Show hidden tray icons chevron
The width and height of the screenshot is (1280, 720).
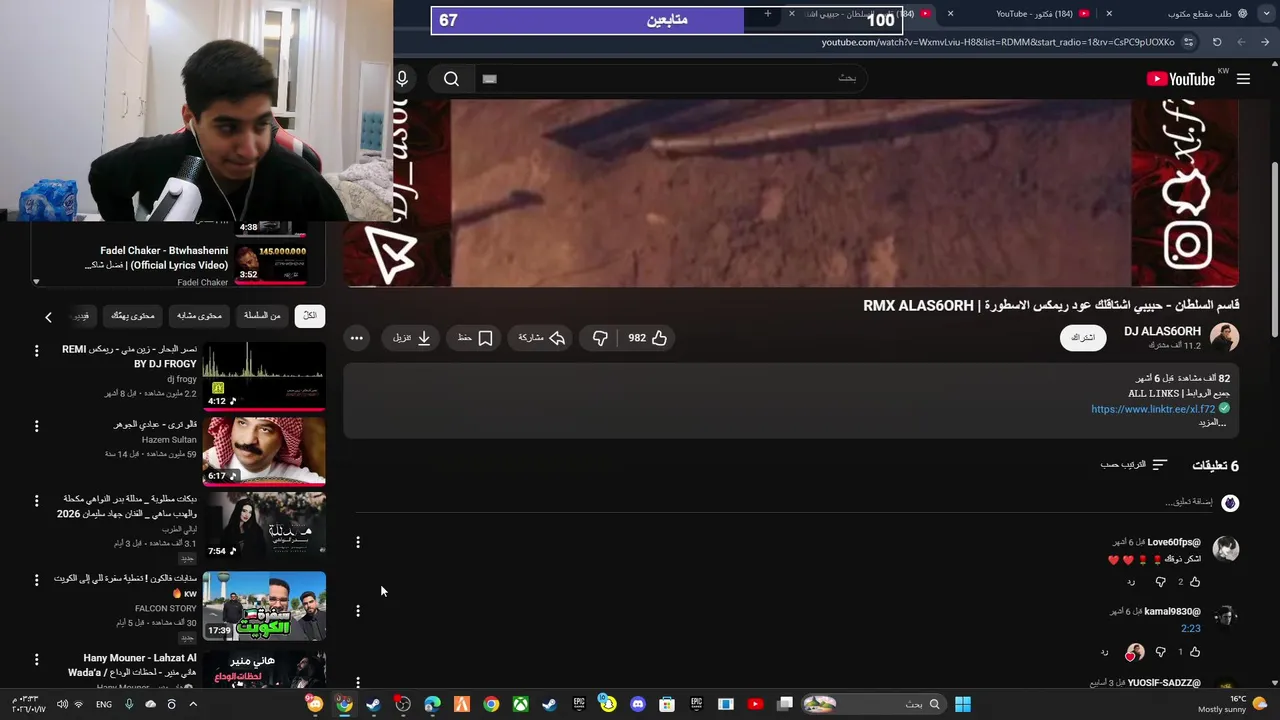click(193, 704)
